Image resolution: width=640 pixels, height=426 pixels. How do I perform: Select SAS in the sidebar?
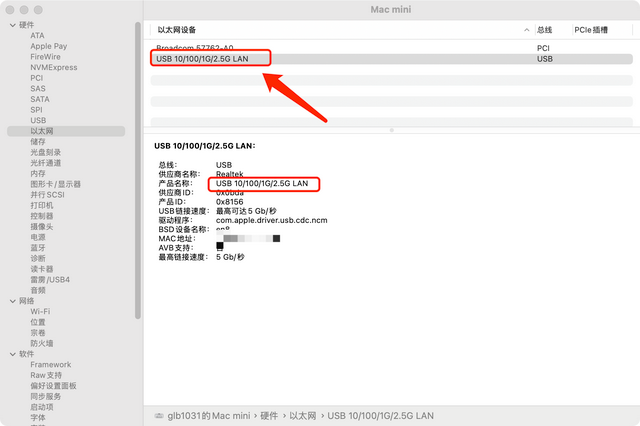coord(38,89)
